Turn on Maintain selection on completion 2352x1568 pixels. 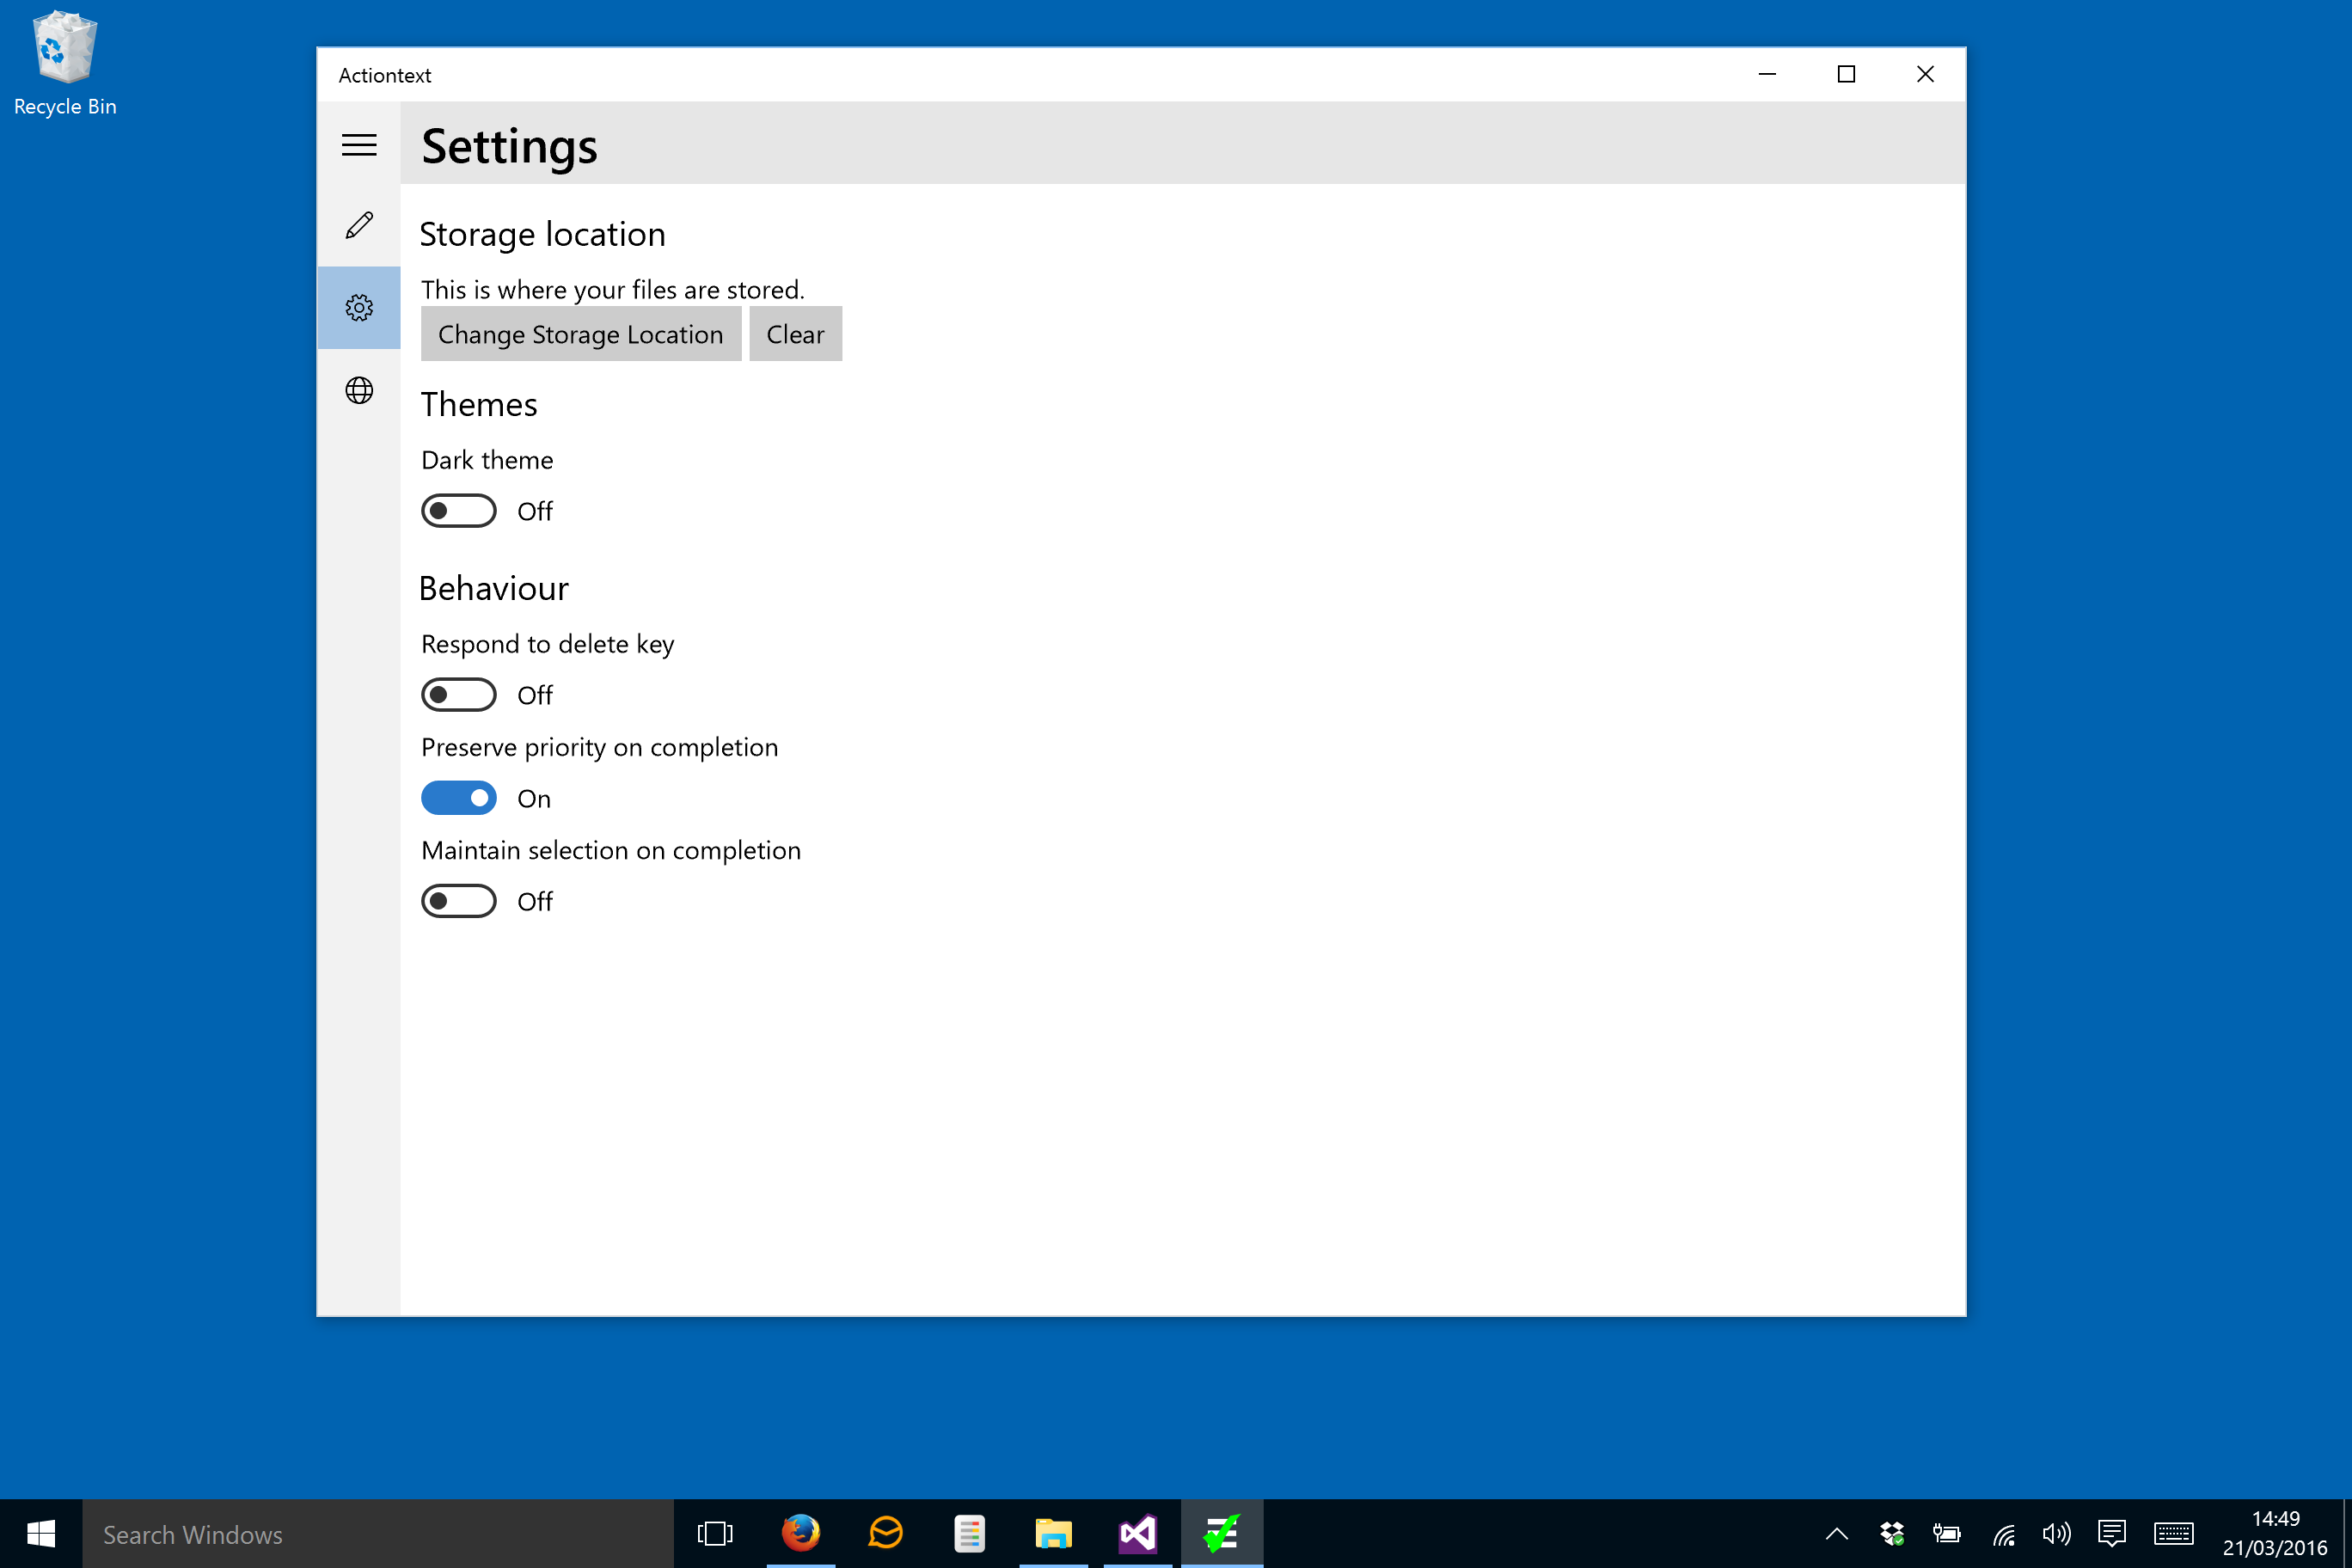pos(458,901)
